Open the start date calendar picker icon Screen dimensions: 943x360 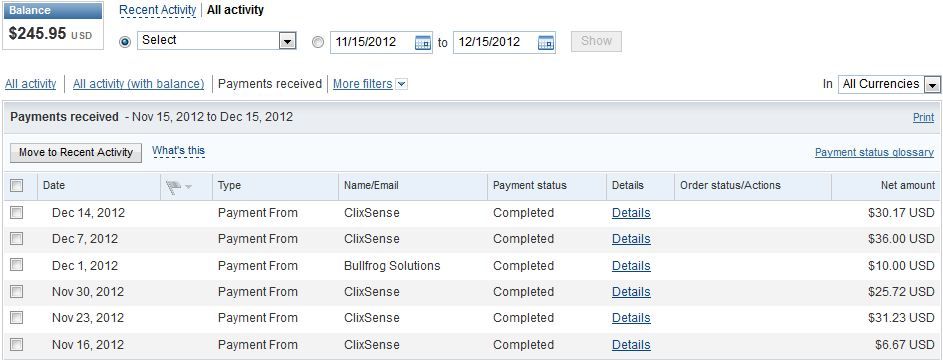pyautogui.click(x=423, y=43)
